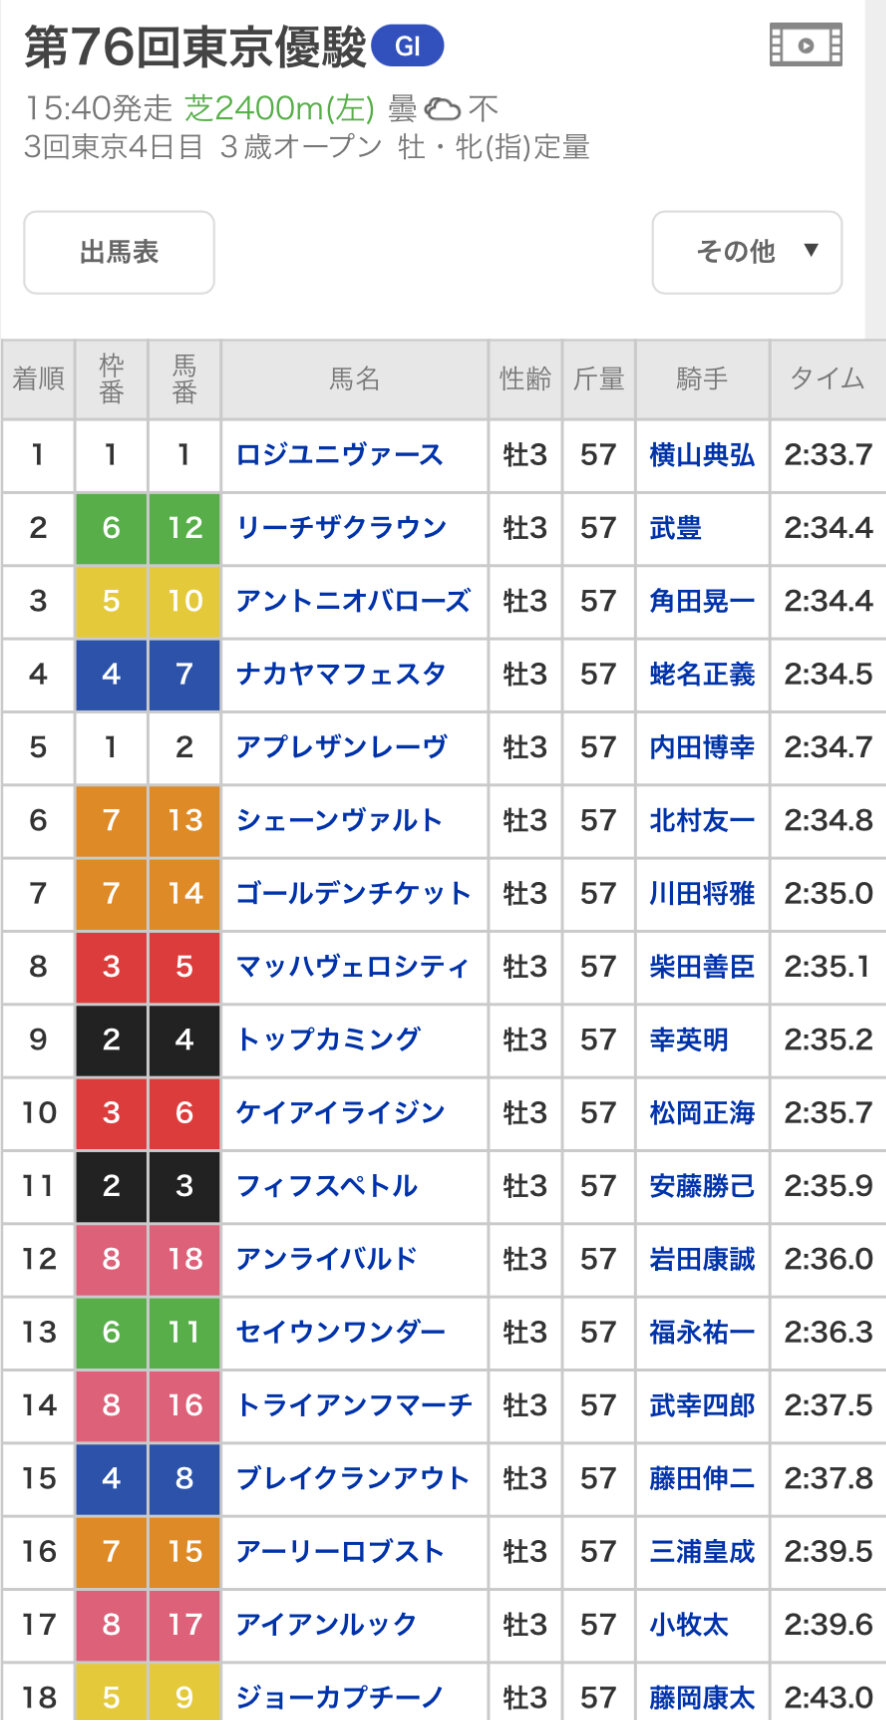Open horse アントニオバローズ page
886x1720 pixels.
coord(353,601)
